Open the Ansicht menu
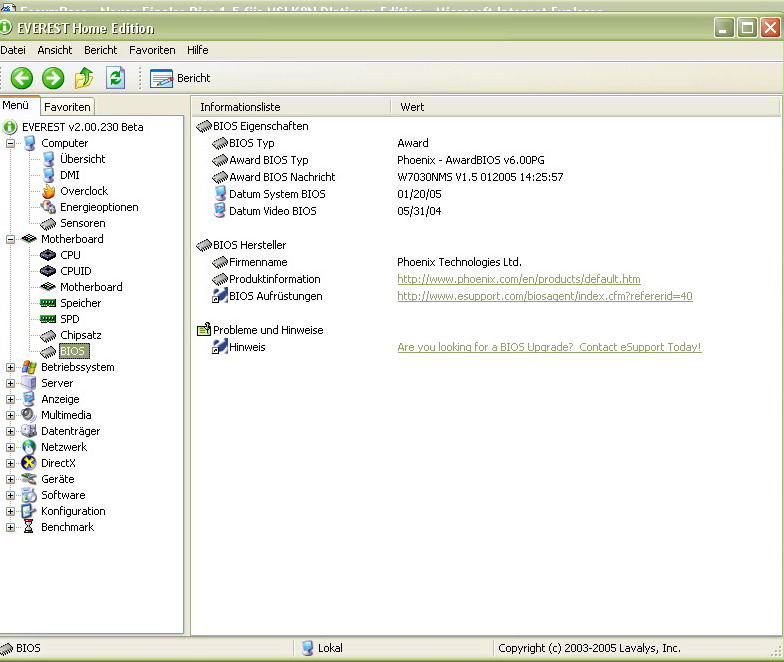Viewport: 784px width, 662px height. (54, 50)
